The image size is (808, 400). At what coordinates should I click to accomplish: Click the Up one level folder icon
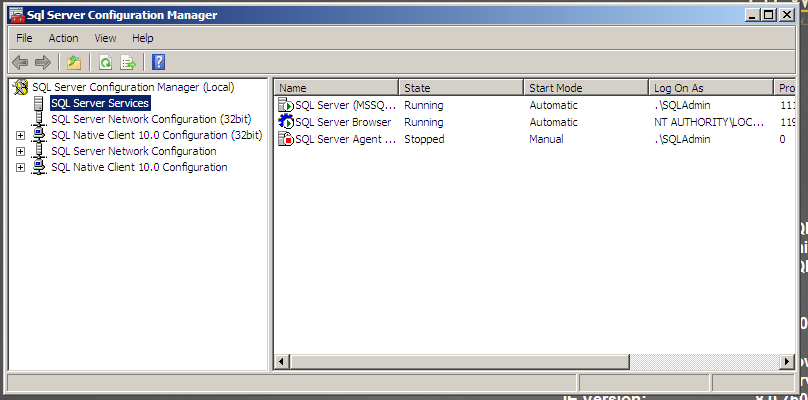74,63
